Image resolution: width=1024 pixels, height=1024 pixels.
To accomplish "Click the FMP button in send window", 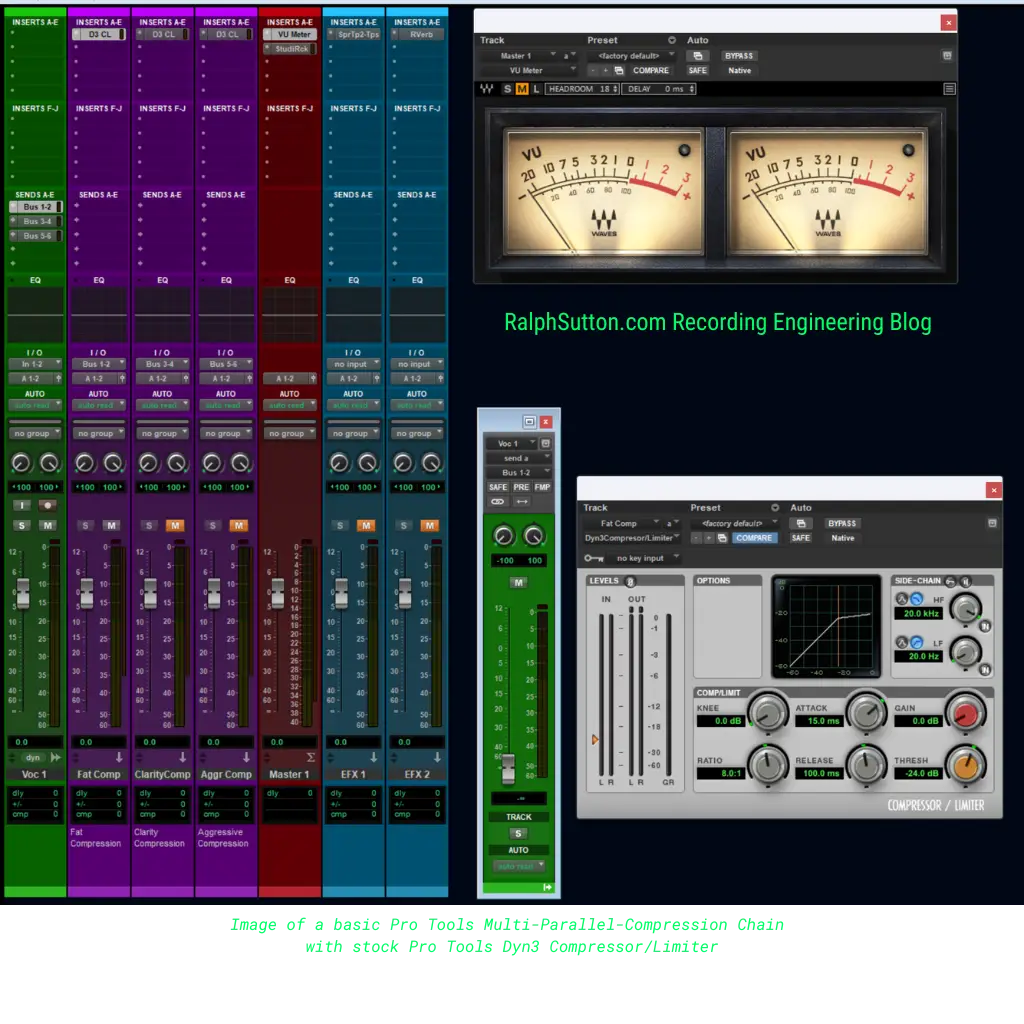I will click(542, 487).
